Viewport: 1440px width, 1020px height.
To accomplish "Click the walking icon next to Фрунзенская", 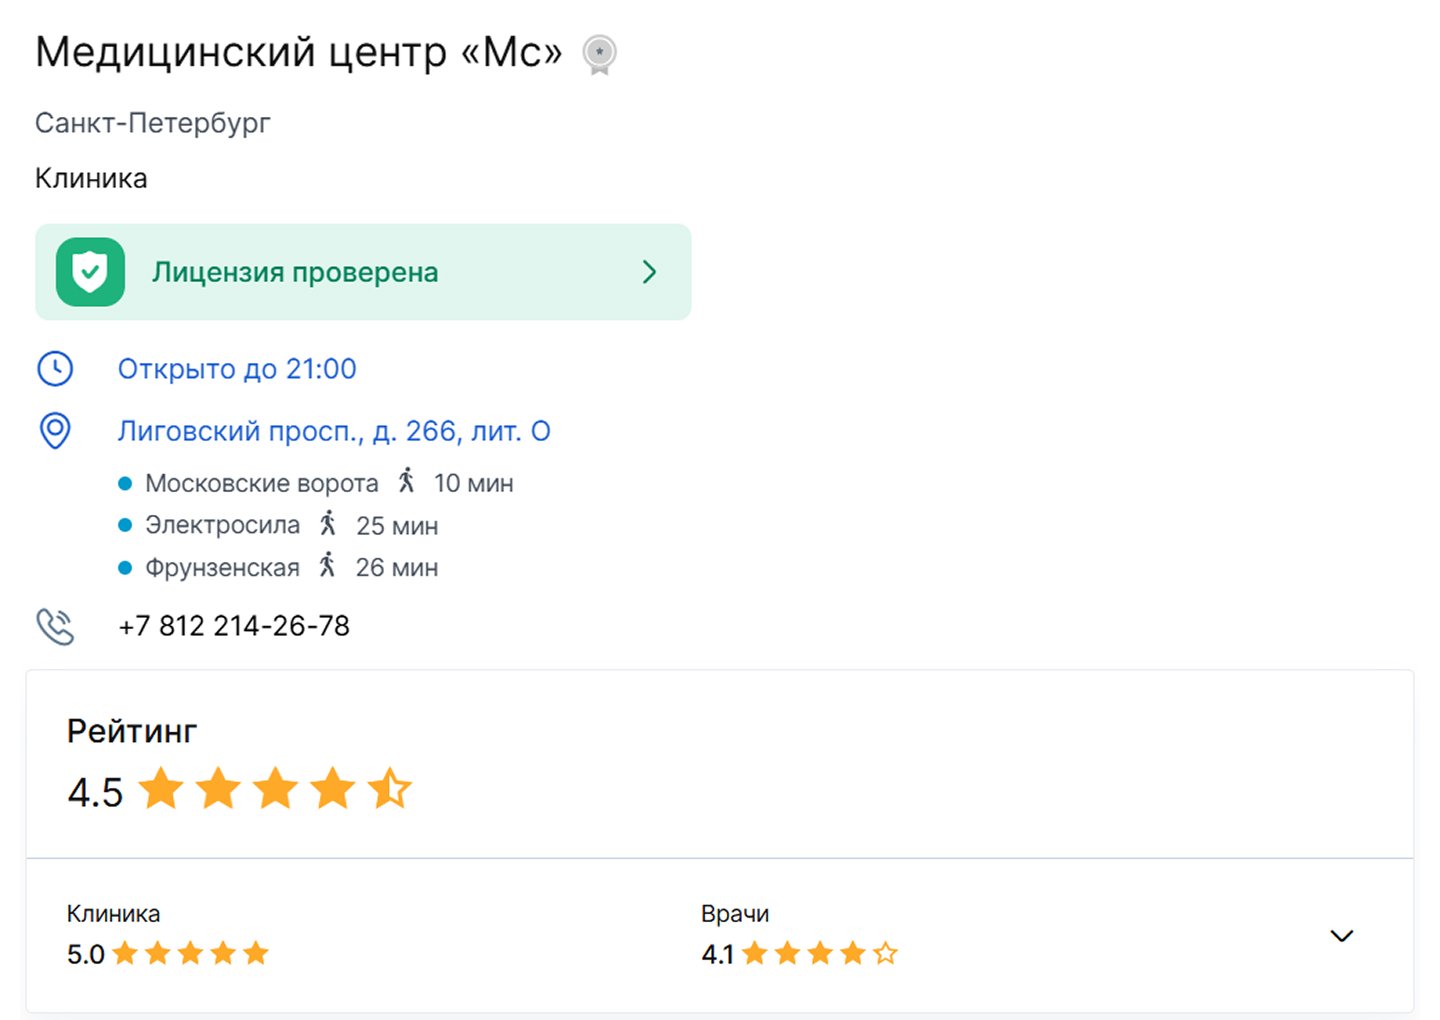I will pos(327,565).
